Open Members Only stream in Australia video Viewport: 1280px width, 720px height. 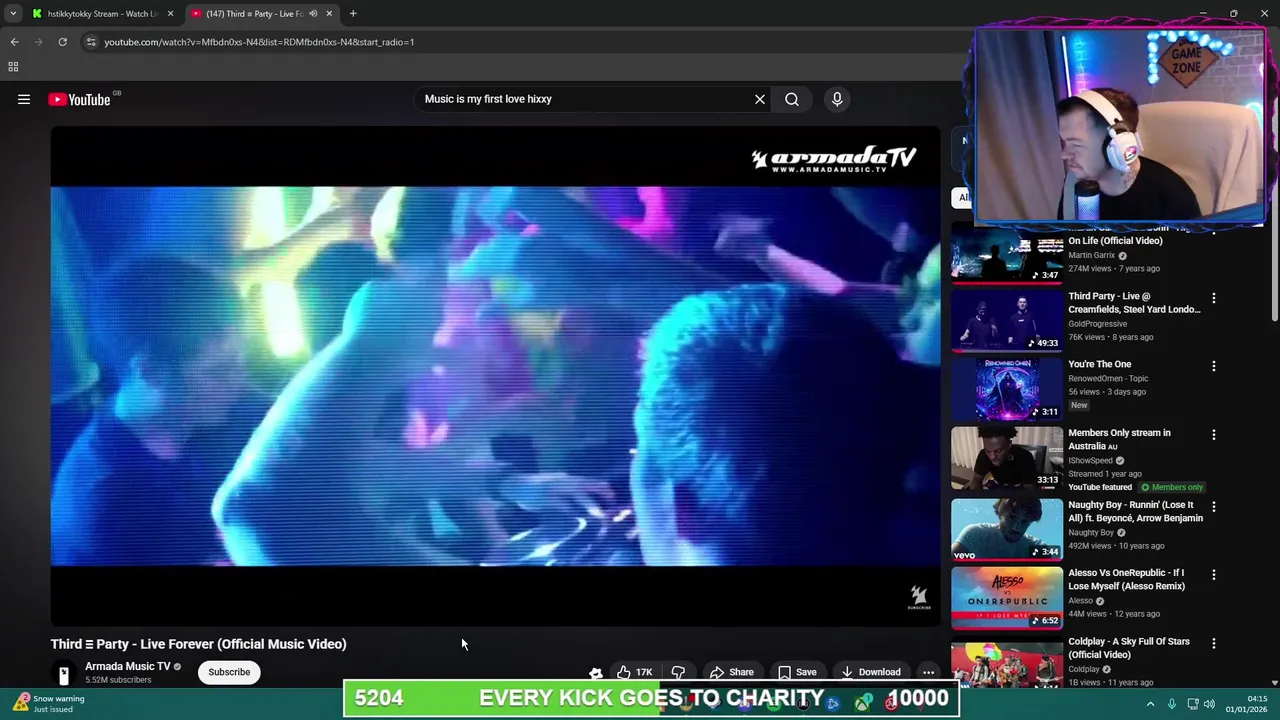pos(1119,439)
